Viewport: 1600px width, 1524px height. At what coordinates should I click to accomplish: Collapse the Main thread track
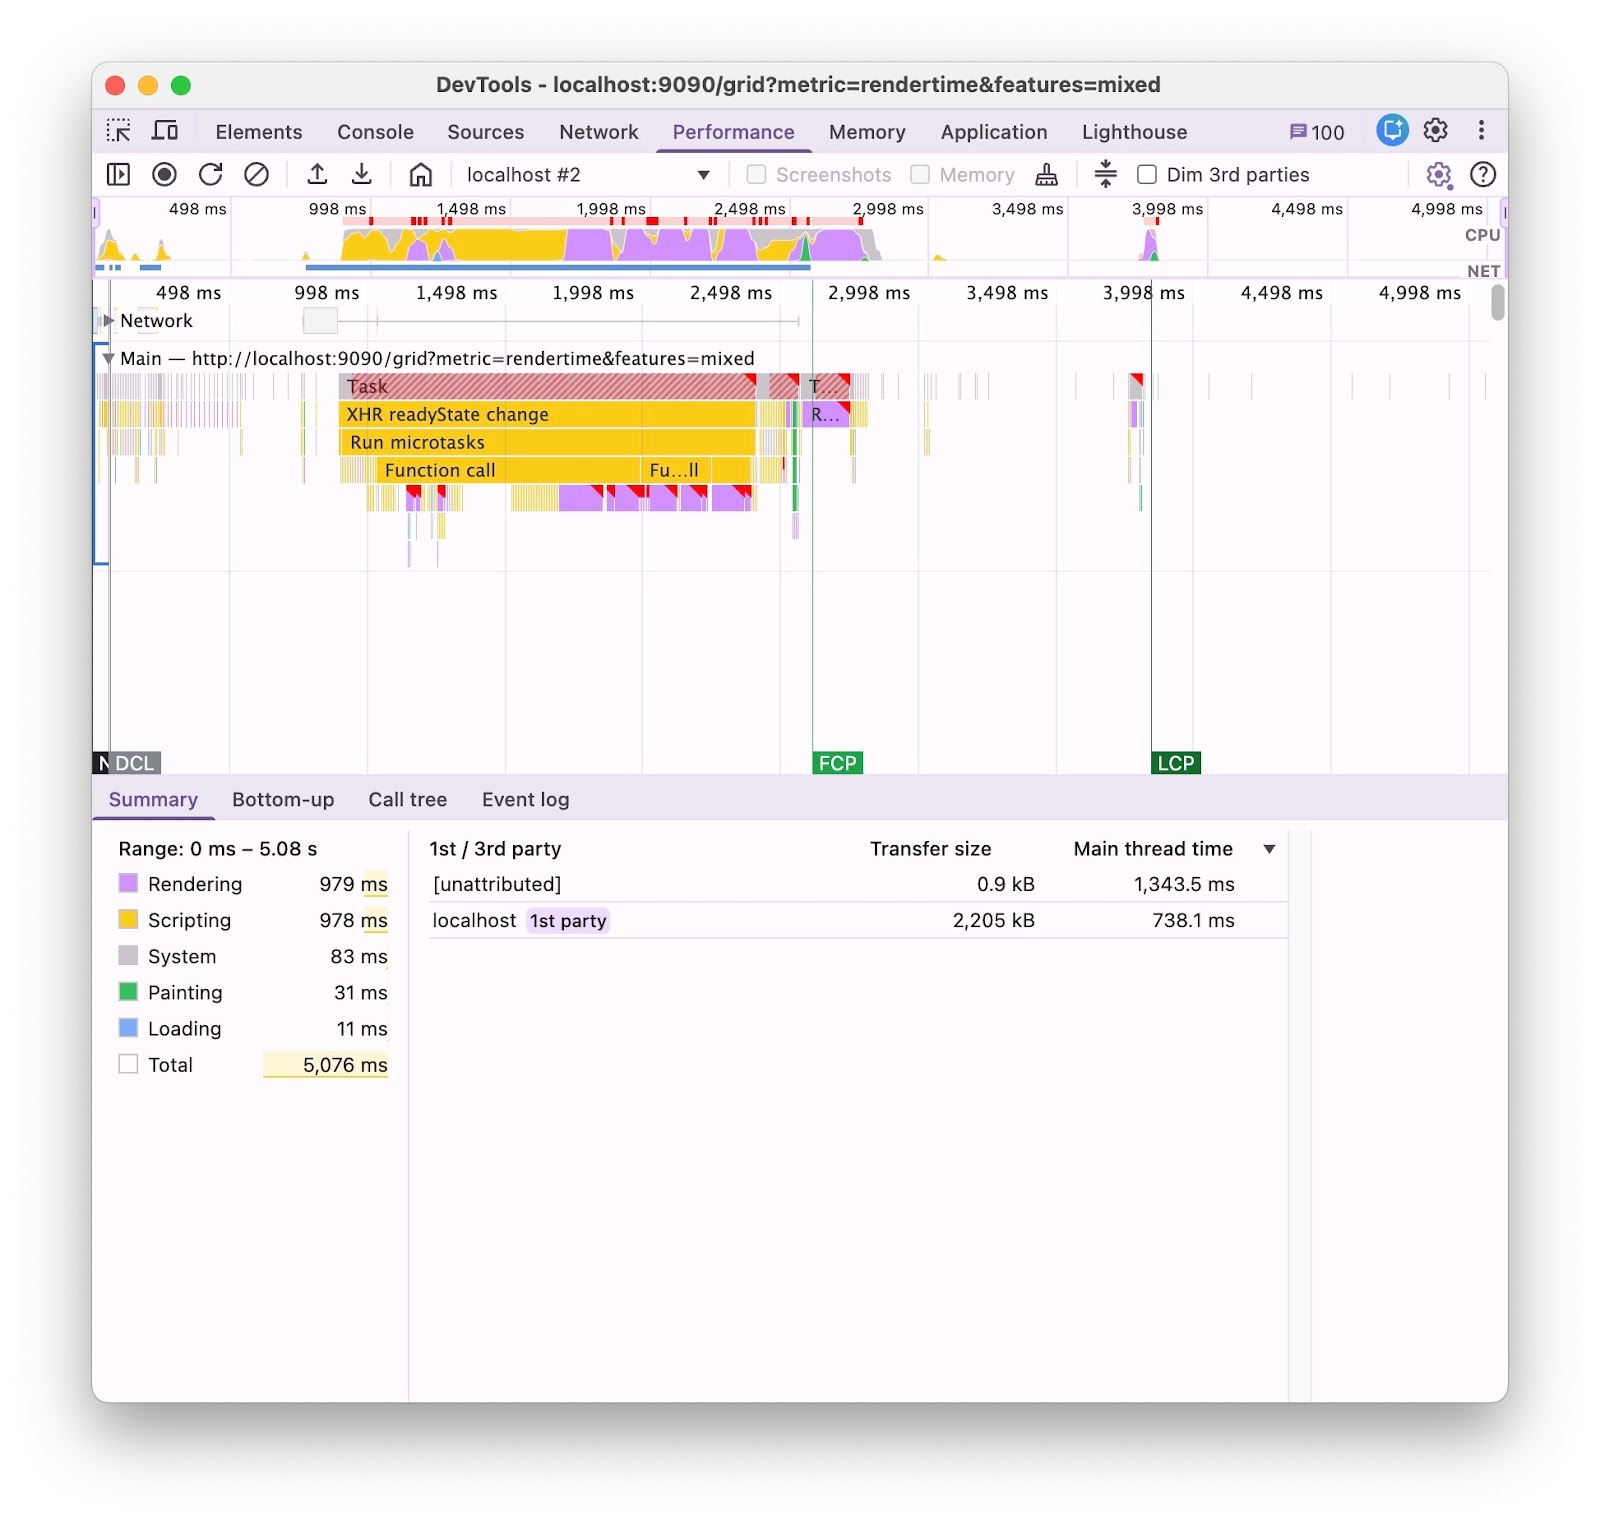tap(108, 359)
